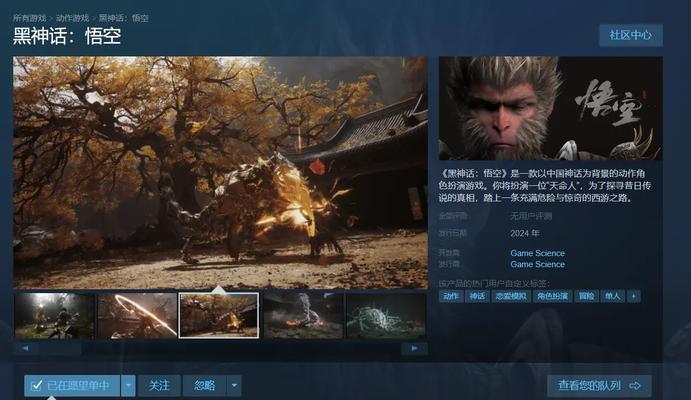The height and width of the screenshot is (400, 691).
Task: Select the fourth thumbnail with fire creature
Action: (x=303, y=316)
